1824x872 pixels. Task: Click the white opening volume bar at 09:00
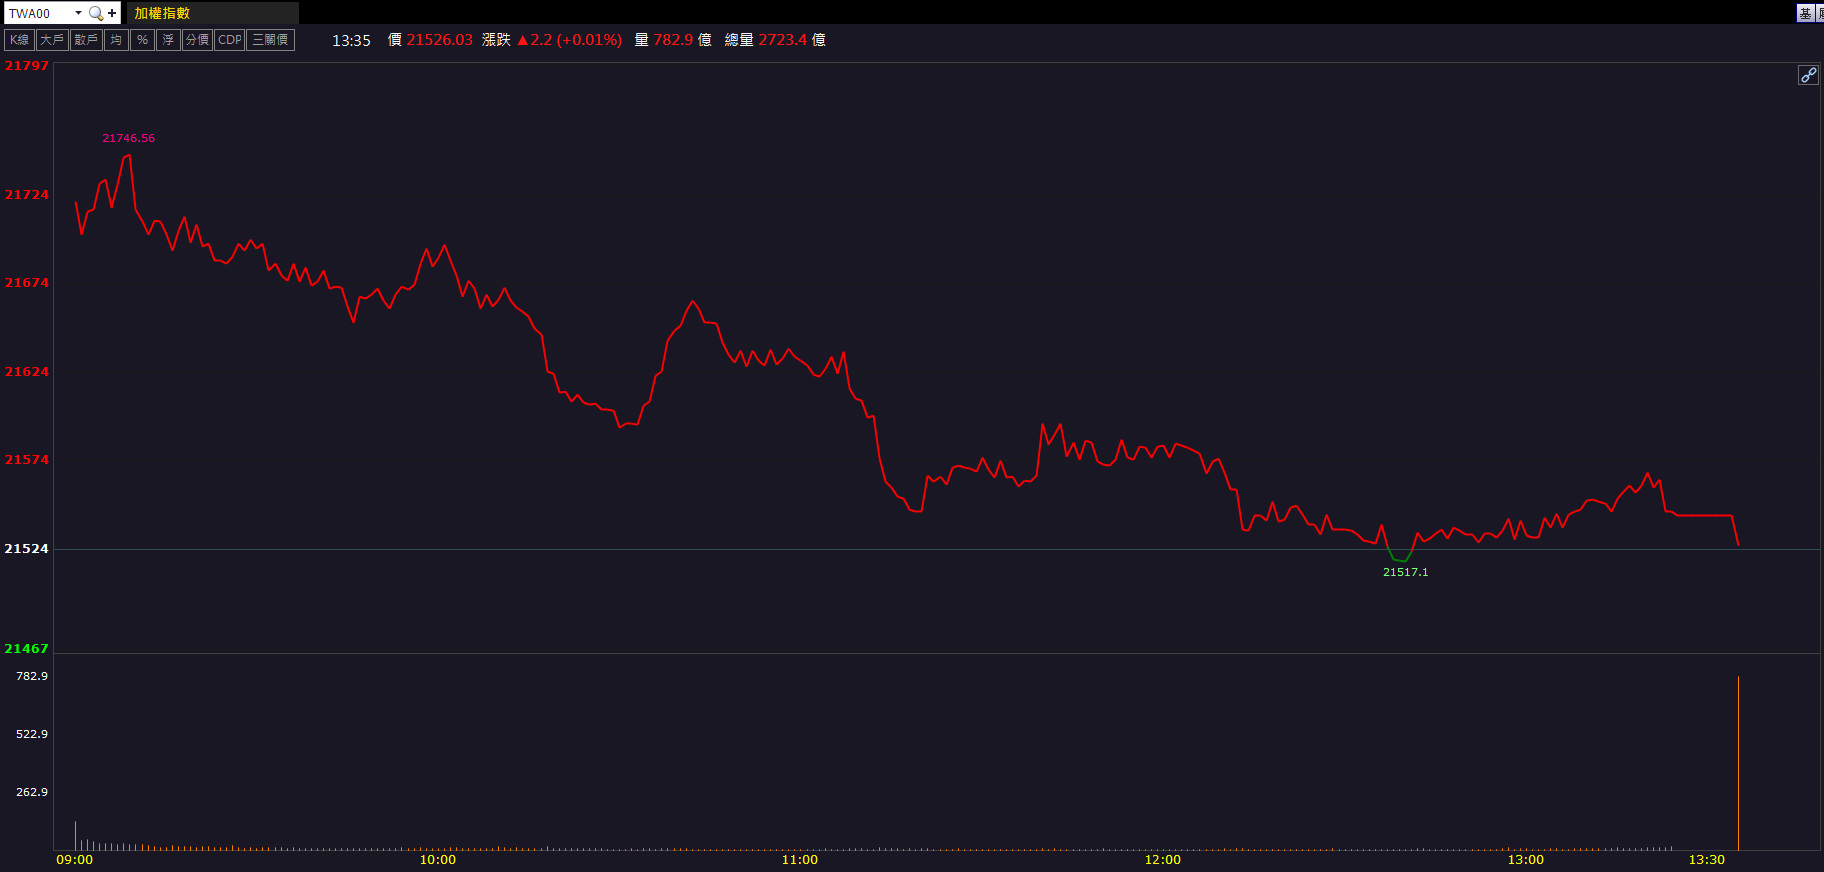[x=75, y=836]
